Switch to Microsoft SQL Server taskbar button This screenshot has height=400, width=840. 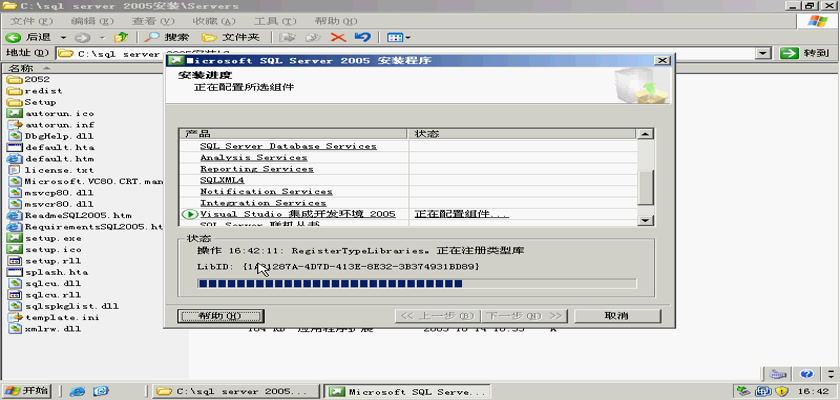click(x=408, y=391)
